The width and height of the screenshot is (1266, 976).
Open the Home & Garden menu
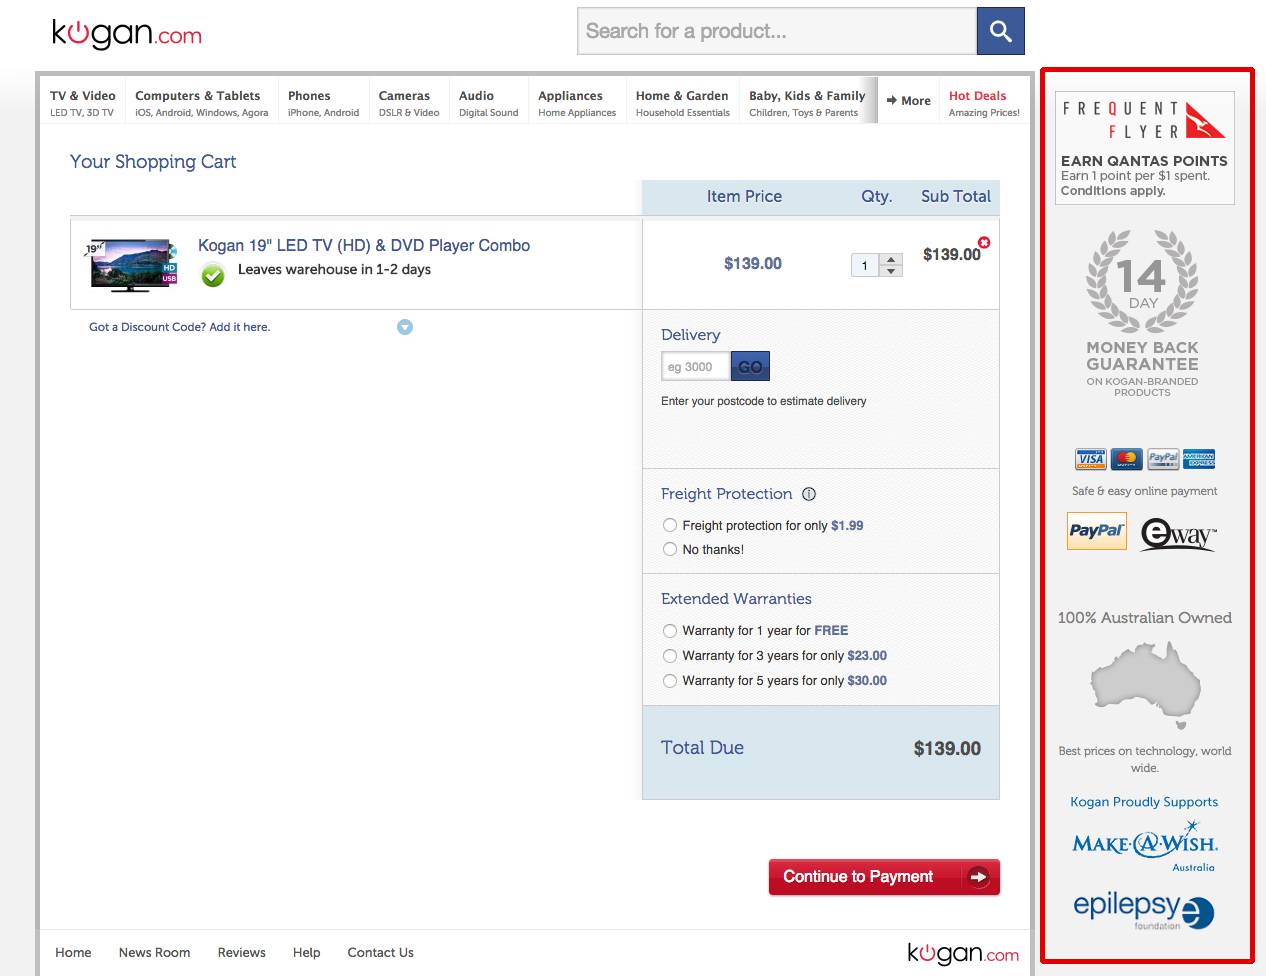682,102
